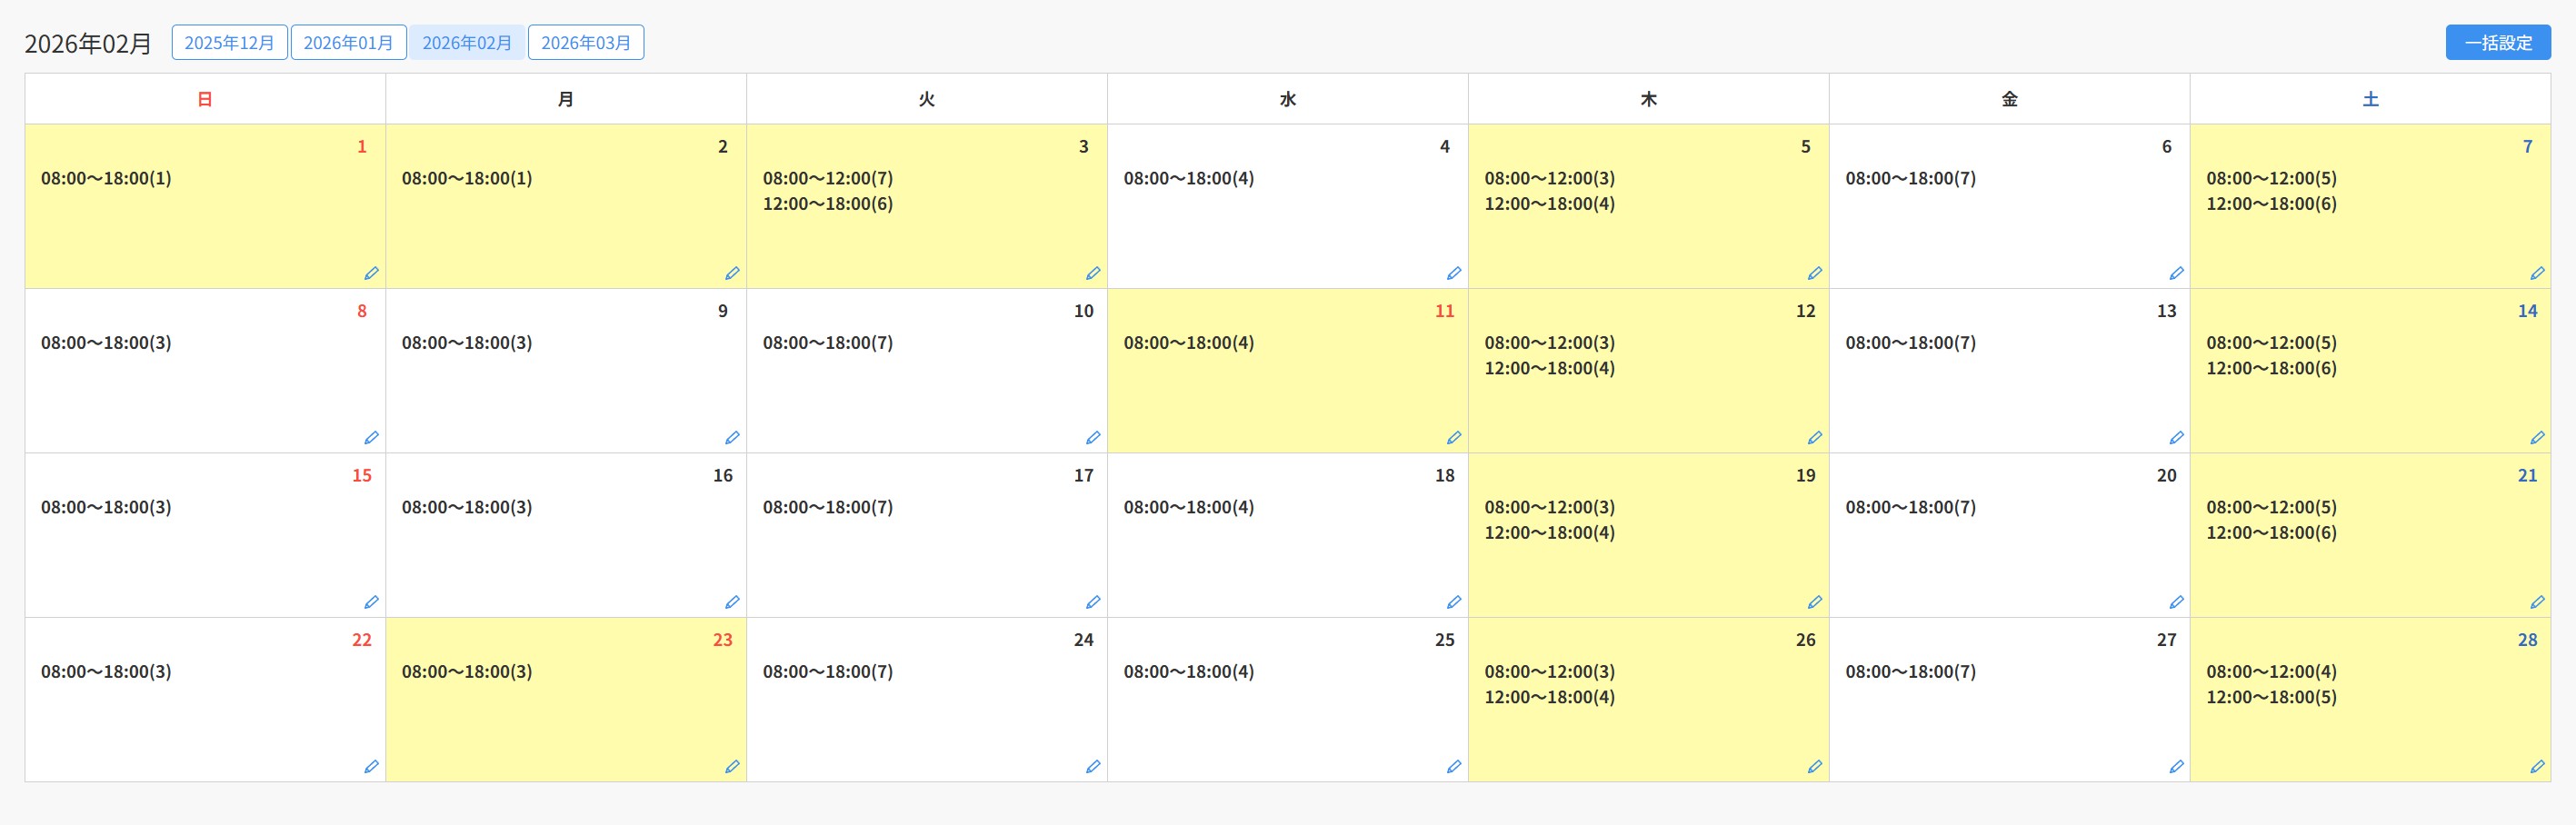Viewport: 2576px width, 825px height.
Task: Edit February 20 with its pencil icon
Action: coord(2176,602)
